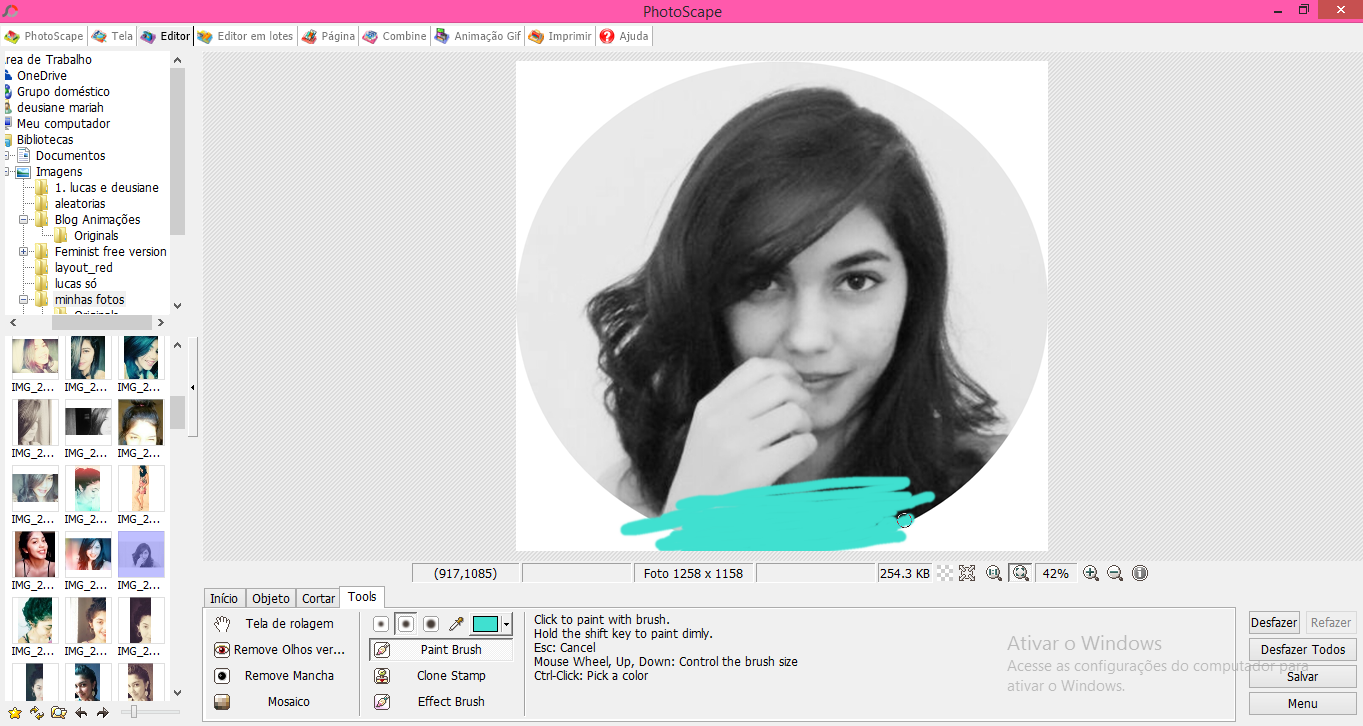Click the Salvar button
The height and width of the screenshot is (726, 1363).
[x=1303, y=676]
